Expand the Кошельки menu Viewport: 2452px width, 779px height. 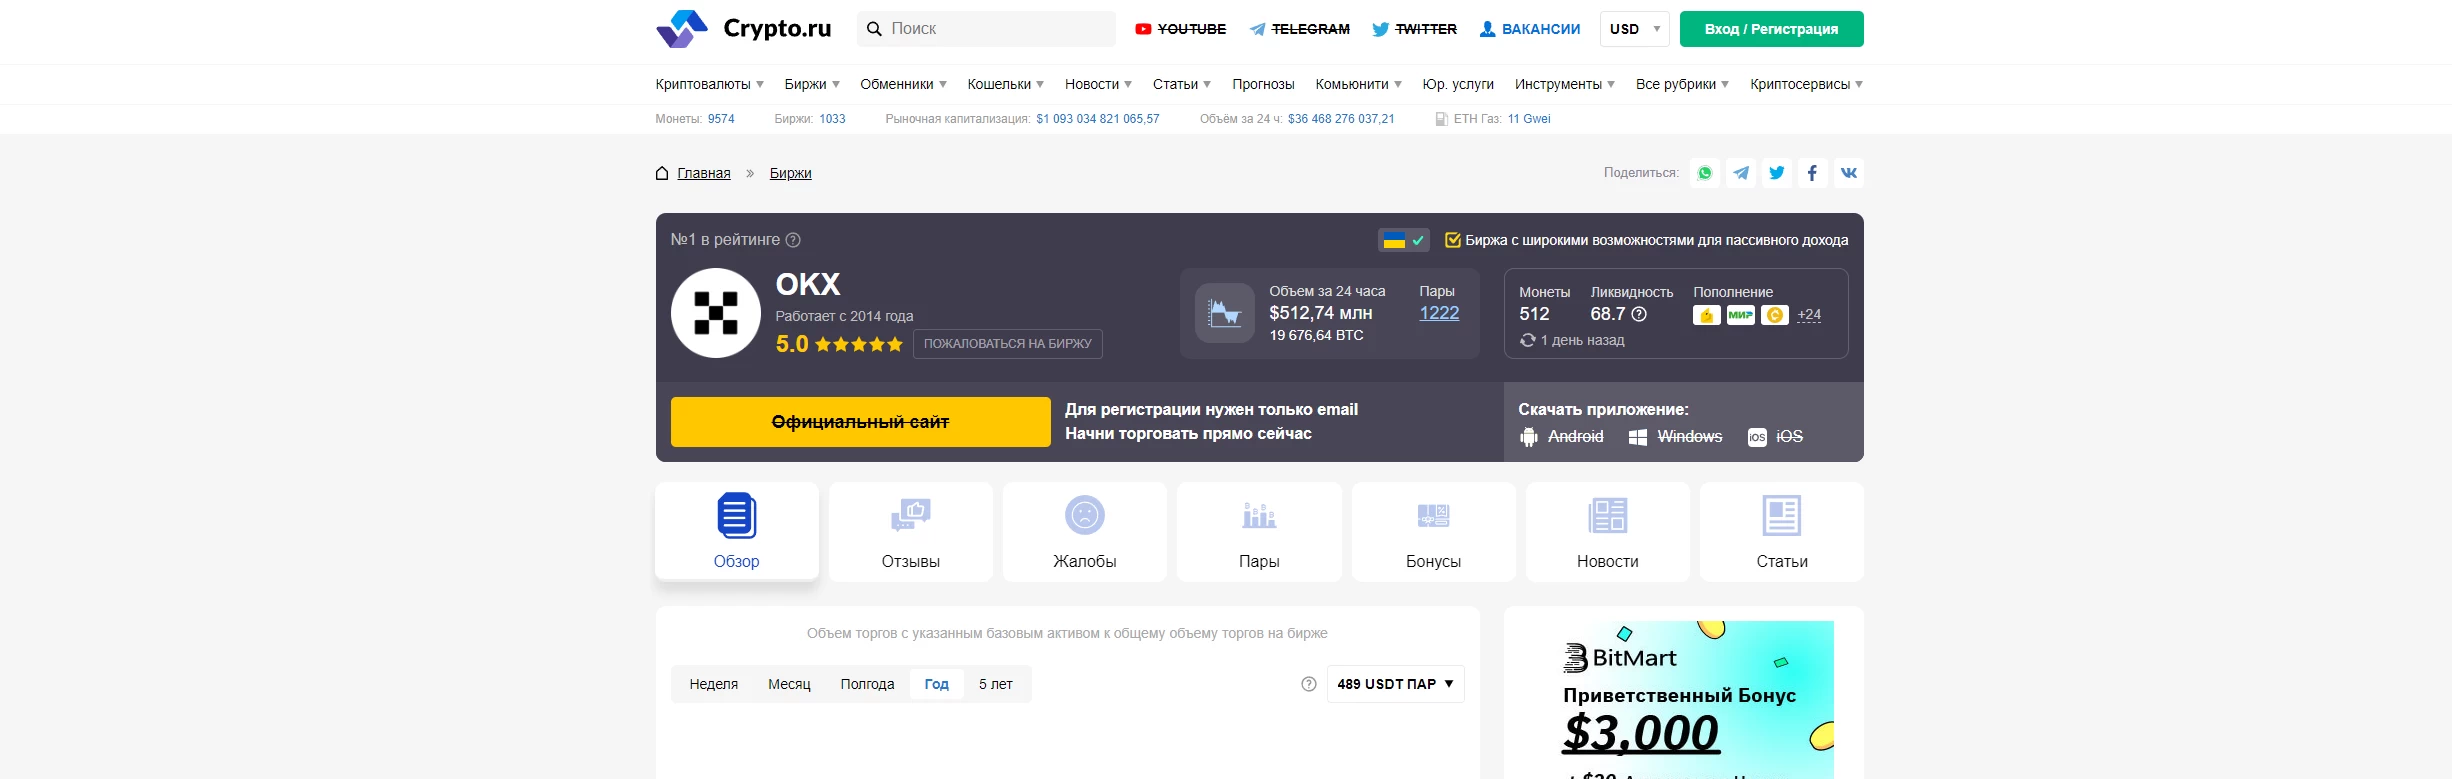pyautogui.click(x=1005, y=84)
